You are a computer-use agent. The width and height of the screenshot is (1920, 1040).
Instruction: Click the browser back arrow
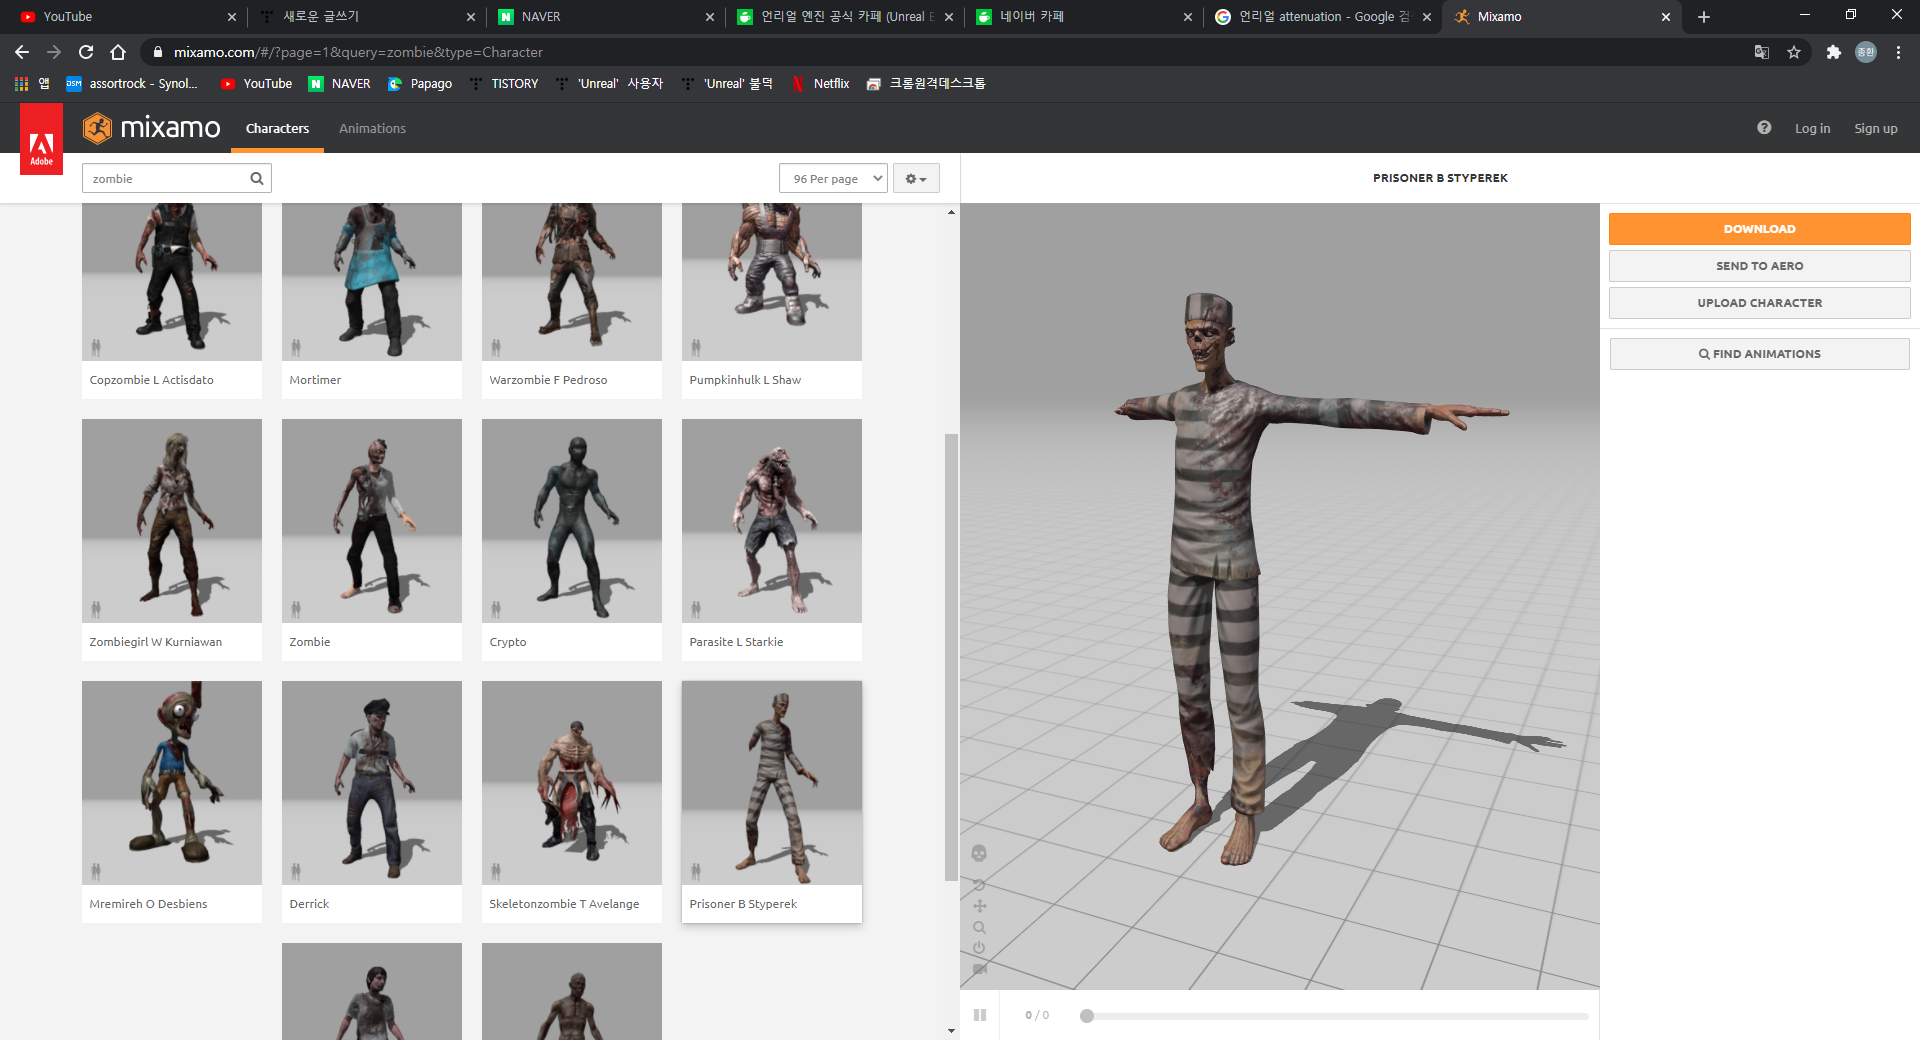pyautogui.click(x=22, y=52)
